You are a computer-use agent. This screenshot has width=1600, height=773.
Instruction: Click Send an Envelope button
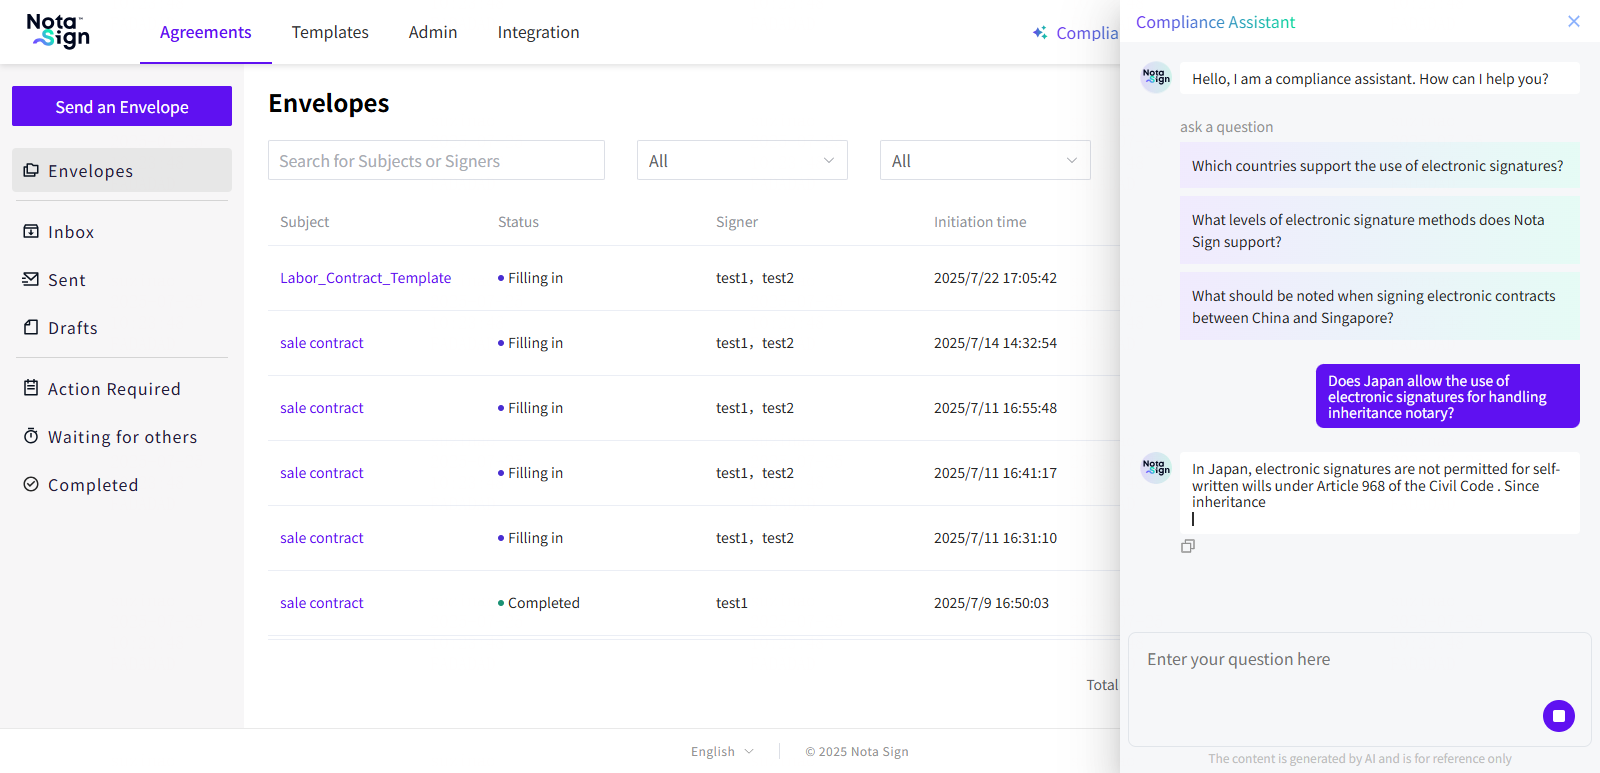pos(122,107)
